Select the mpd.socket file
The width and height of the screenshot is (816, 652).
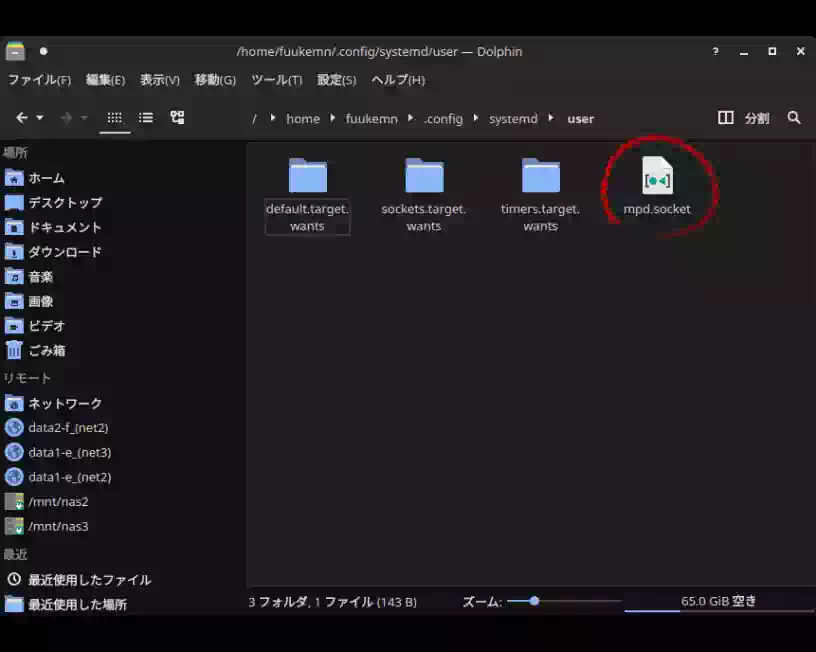coord(657,186)
